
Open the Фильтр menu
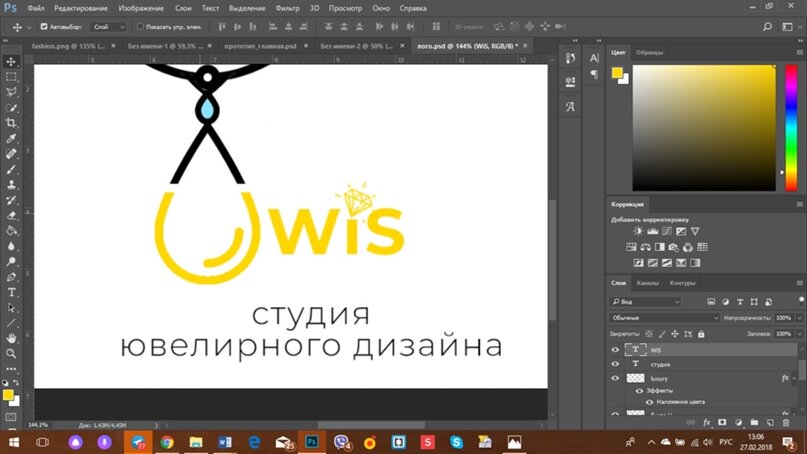[287, 8]
